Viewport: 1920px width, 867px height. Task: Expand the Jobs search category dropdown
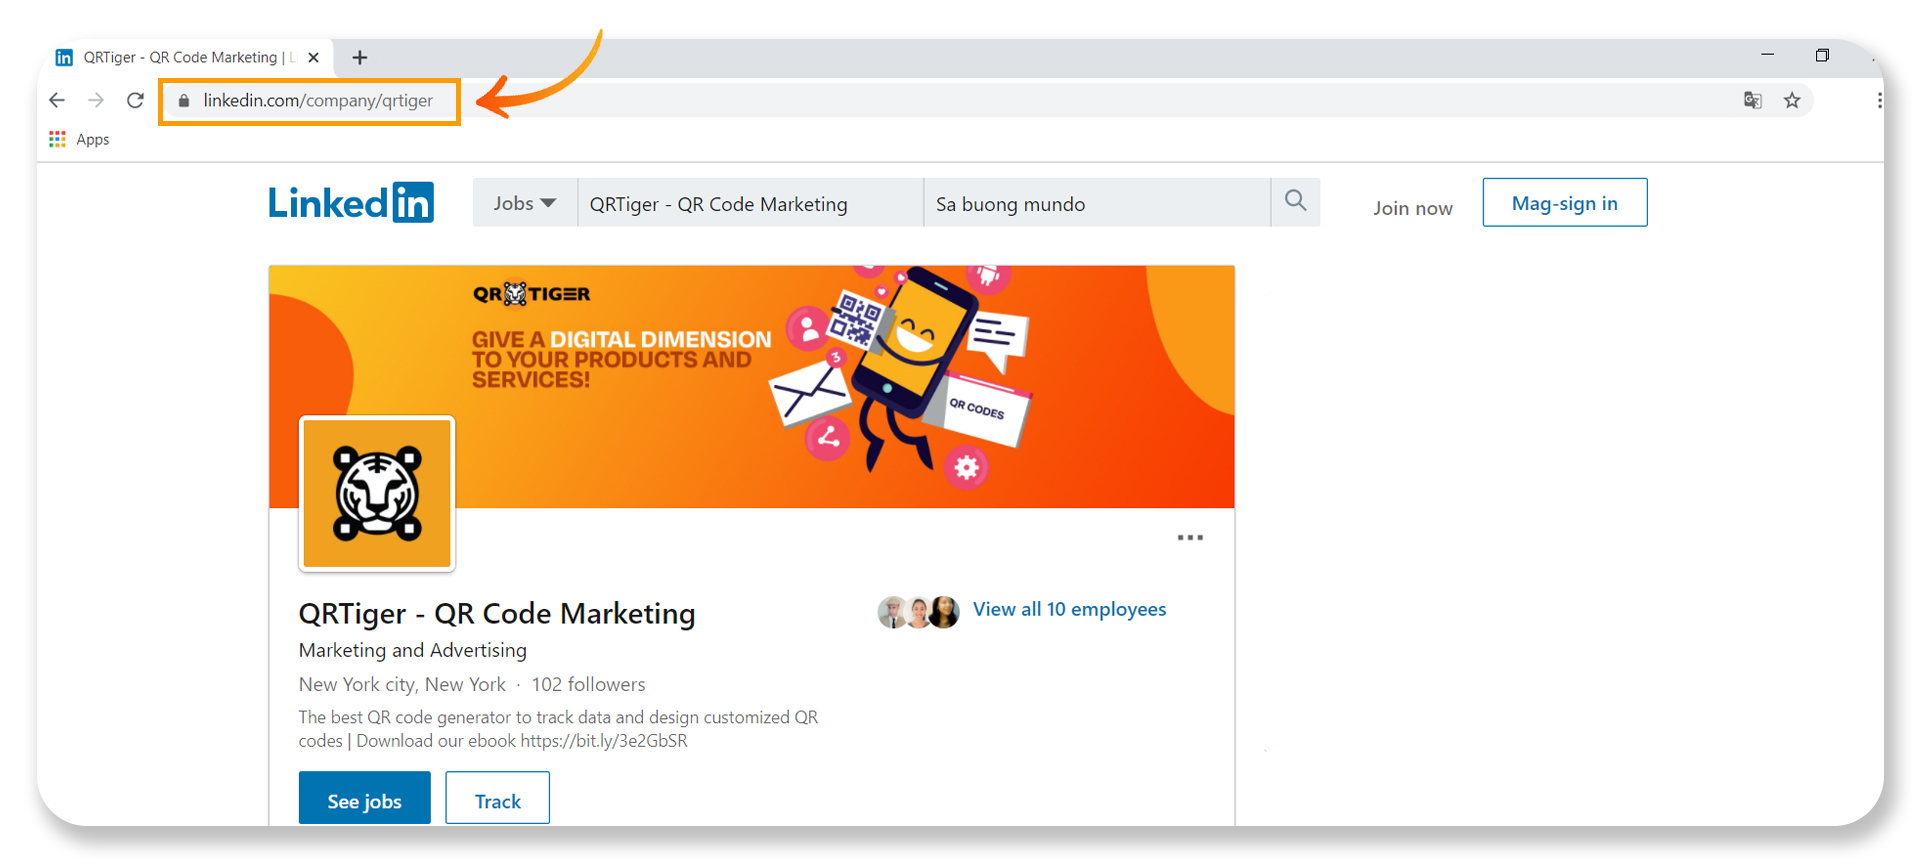[x=525, y=203]
